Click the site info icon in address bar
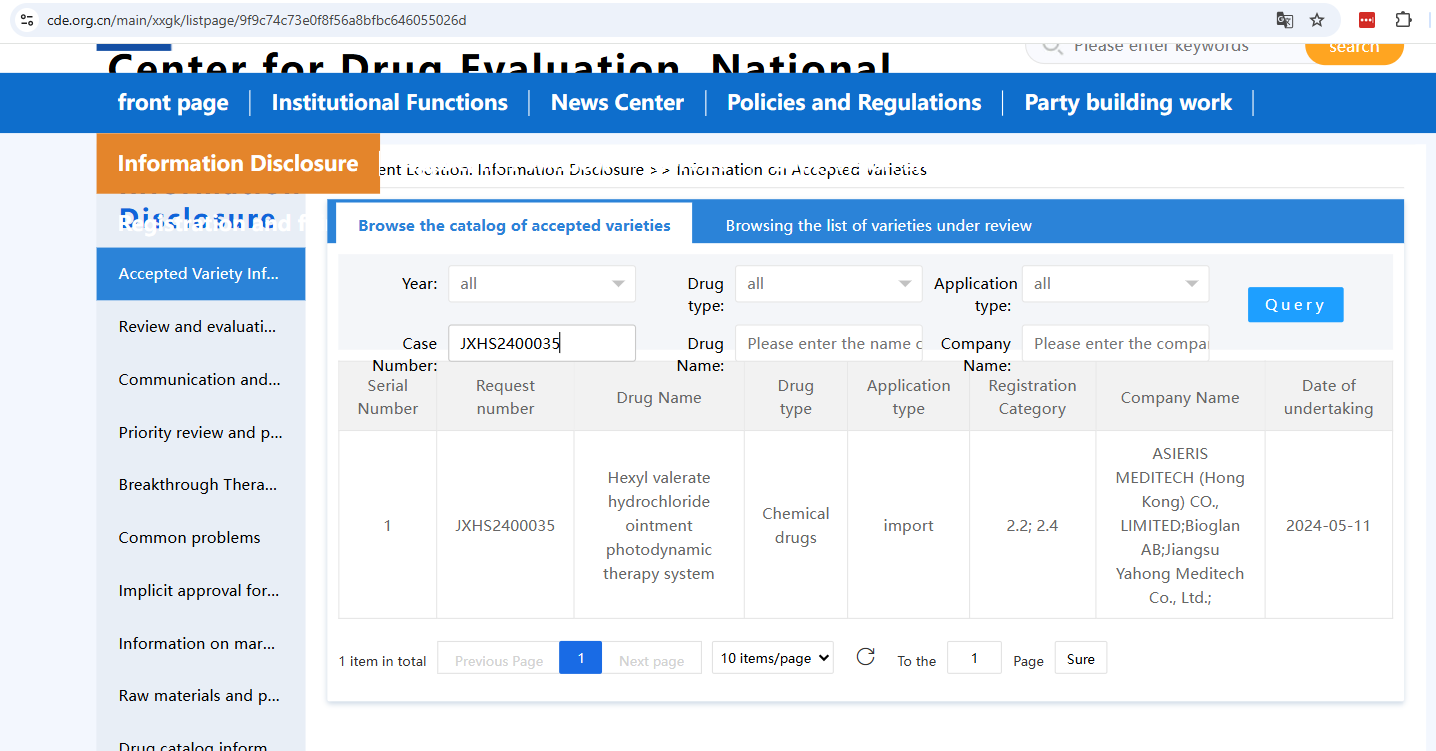1436x751 pixels. pos(27,20)
